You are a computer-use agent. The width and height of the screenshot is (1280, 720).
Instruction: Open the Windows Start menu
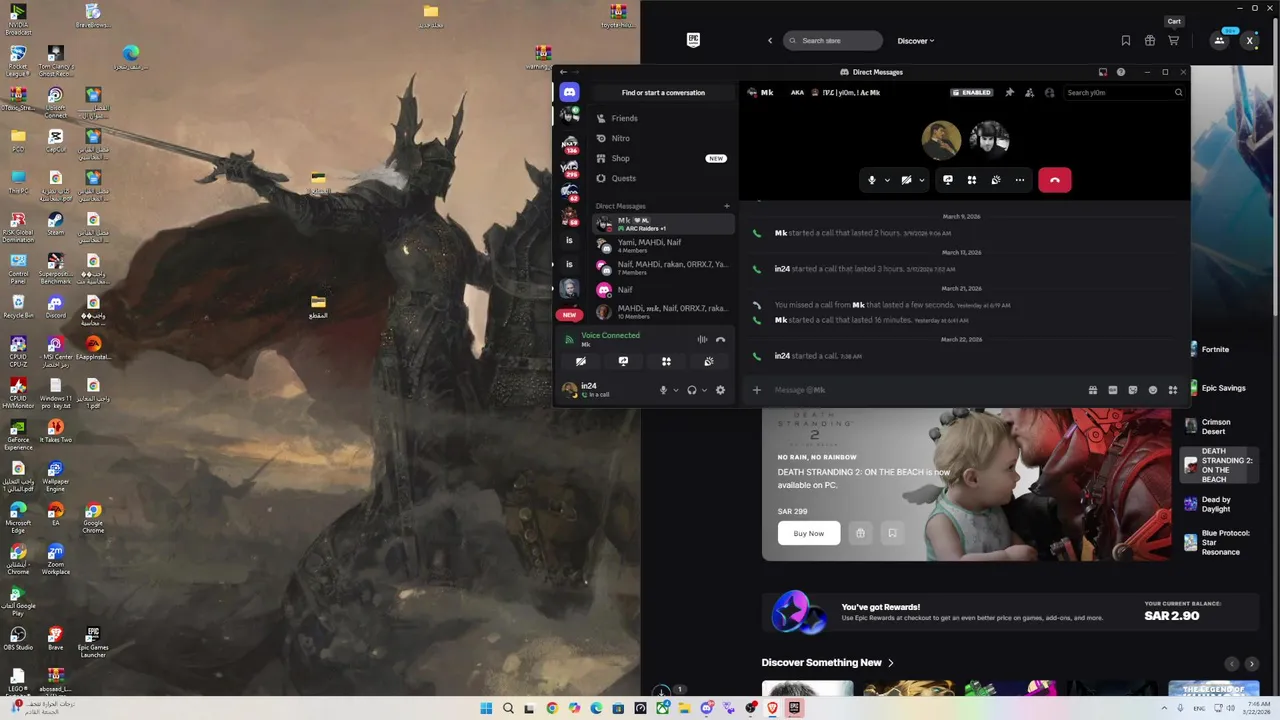pyautogui.click(x=486, y=708)
